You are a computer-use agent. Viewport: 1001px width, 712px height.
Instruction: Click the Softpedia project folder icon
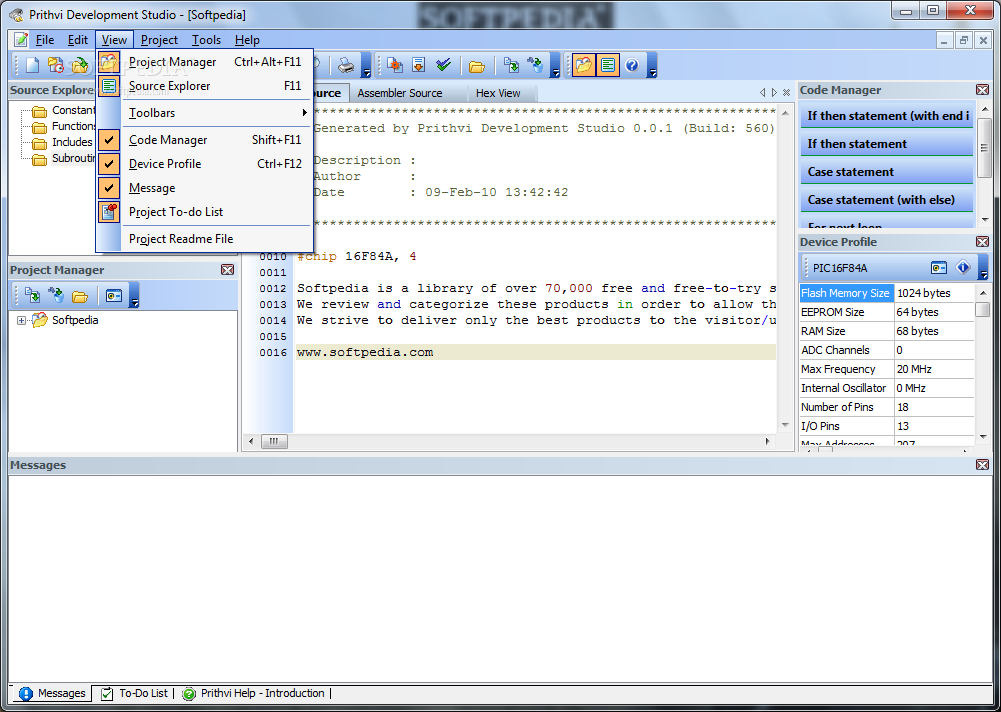pos(40,320)
